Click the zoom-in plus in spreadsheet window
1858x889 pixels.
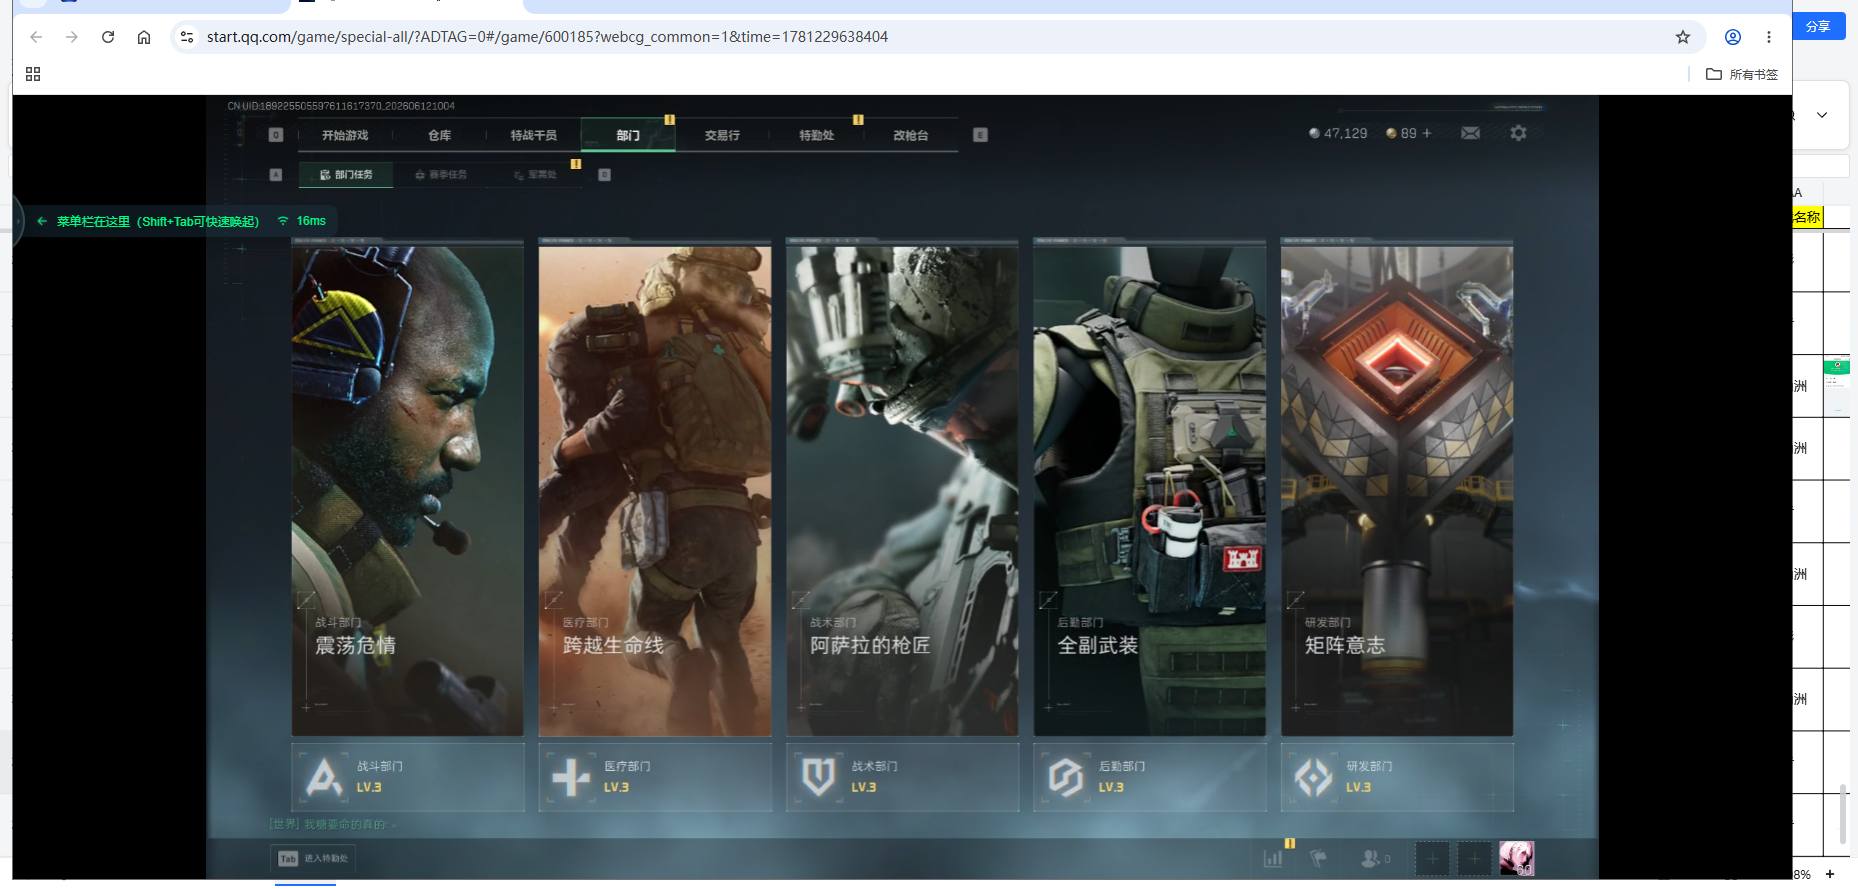click(1829, 874)
